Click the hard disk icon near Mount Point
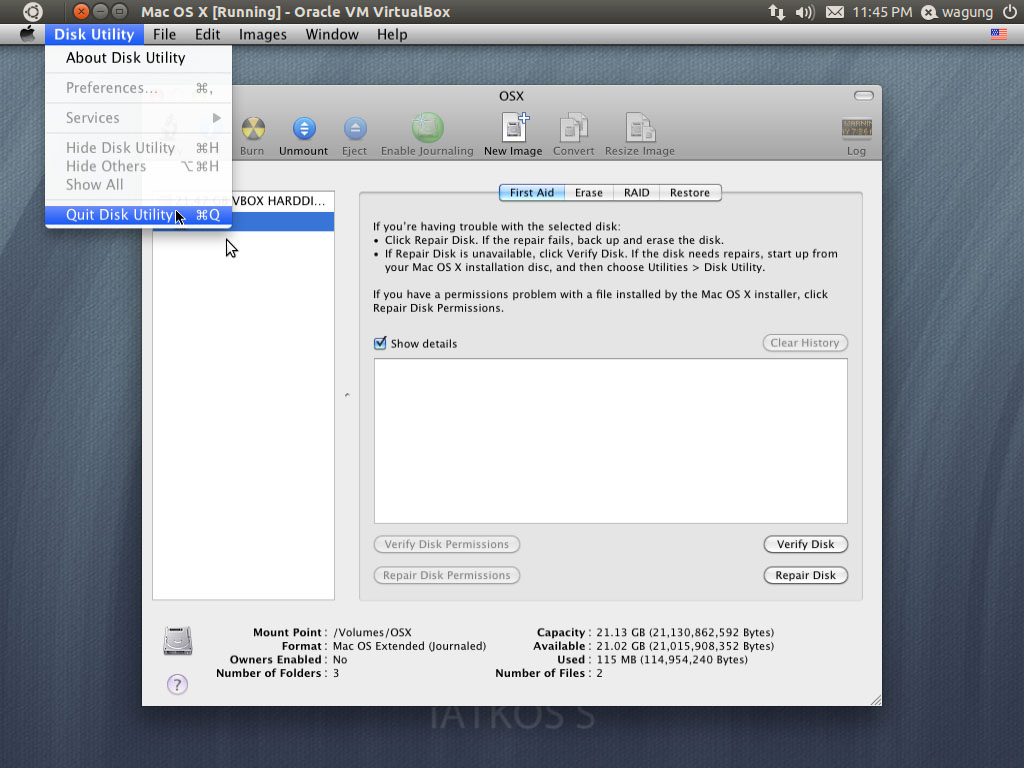The height and width of the screenshot is (768, 1024). point(178,640)
